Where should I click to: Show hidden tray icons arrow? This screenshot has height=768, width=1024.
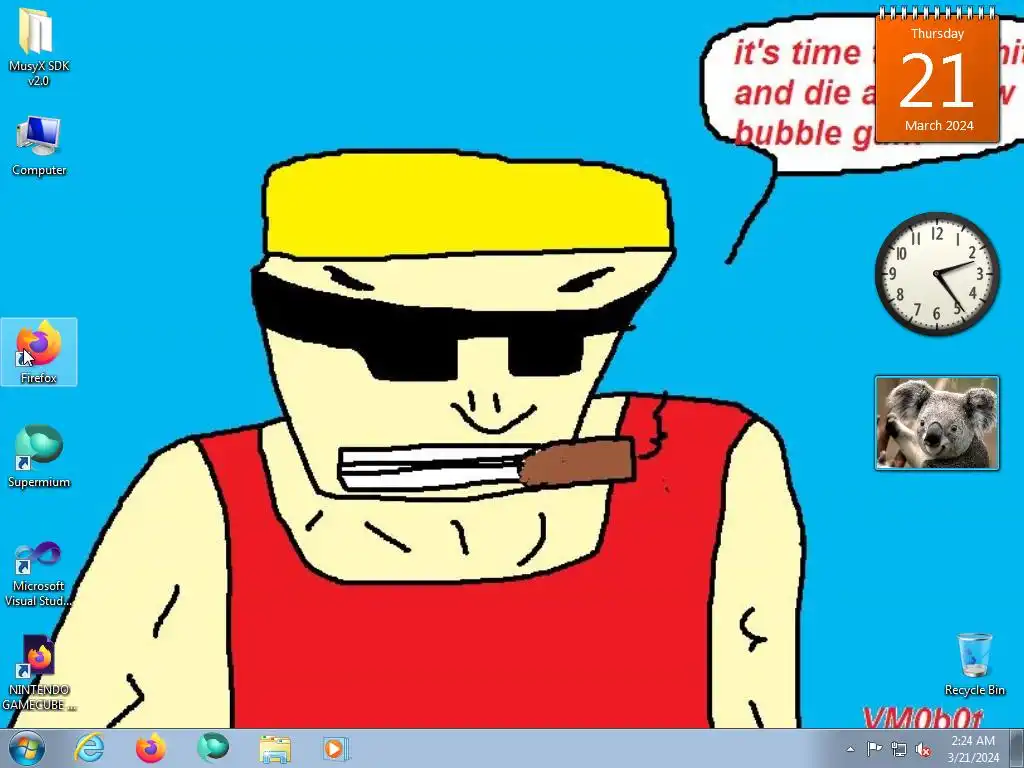(850, 749)
